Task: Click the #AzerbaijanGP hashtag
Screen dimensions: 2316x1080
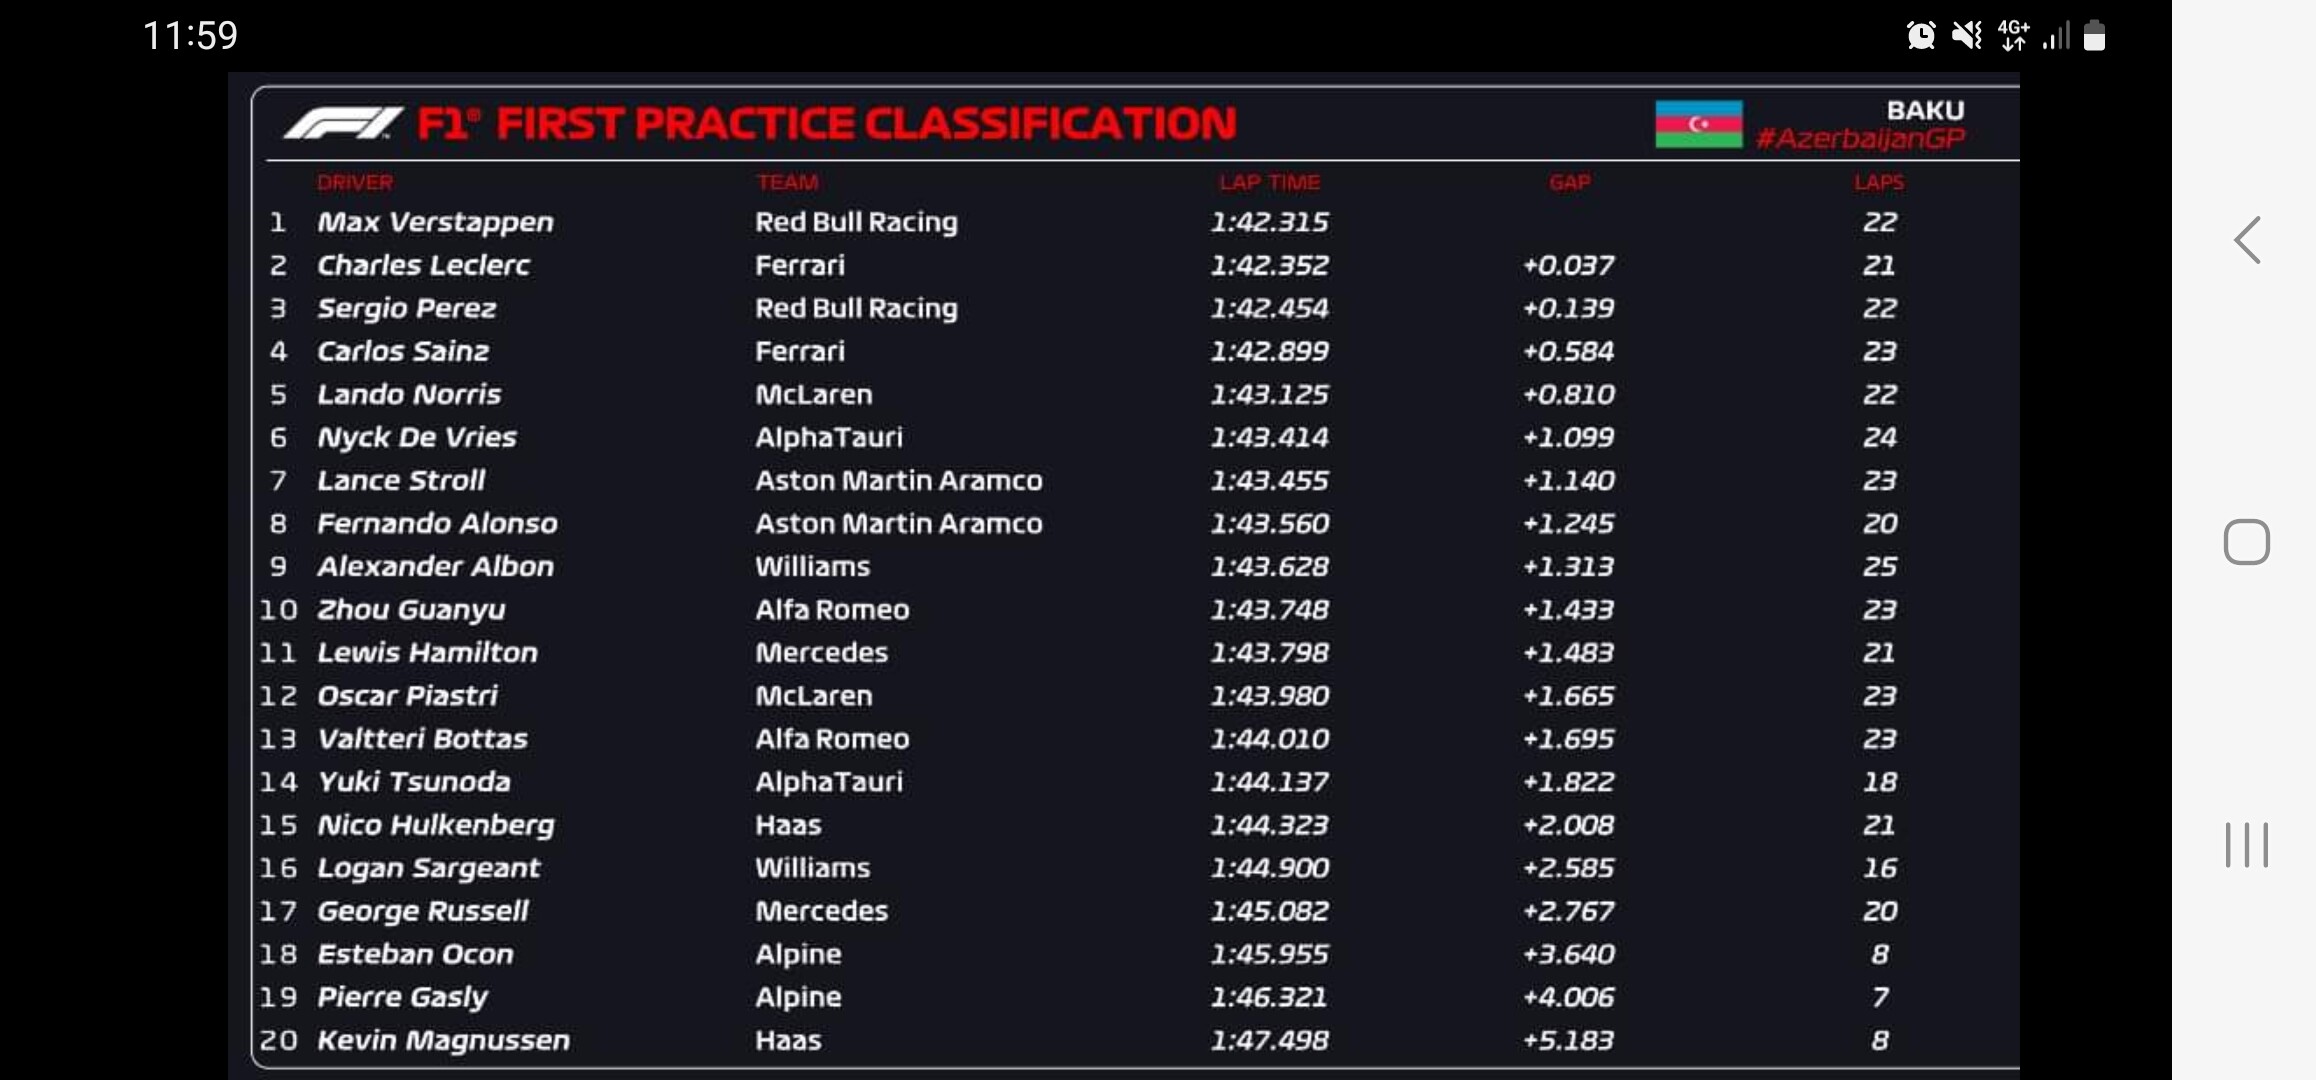Action: point(1861,138)
